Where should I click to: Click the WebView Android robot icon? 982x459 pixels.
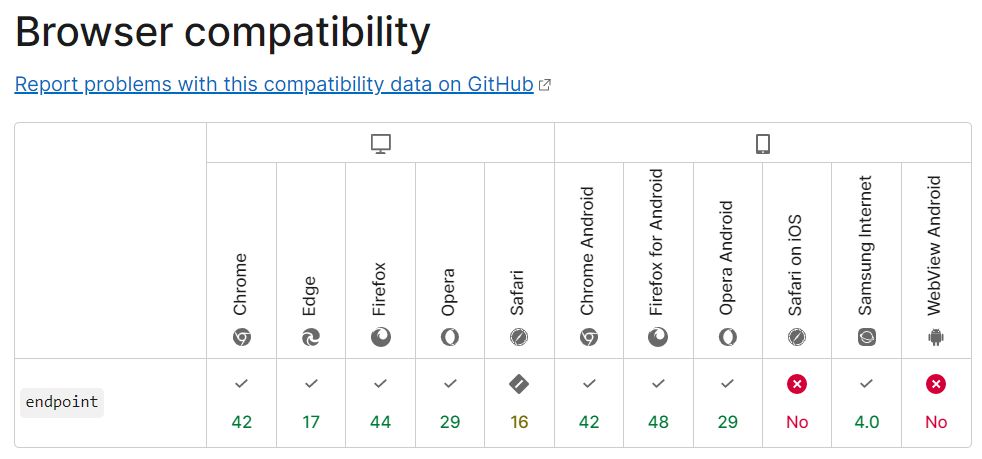coord(936,338)
